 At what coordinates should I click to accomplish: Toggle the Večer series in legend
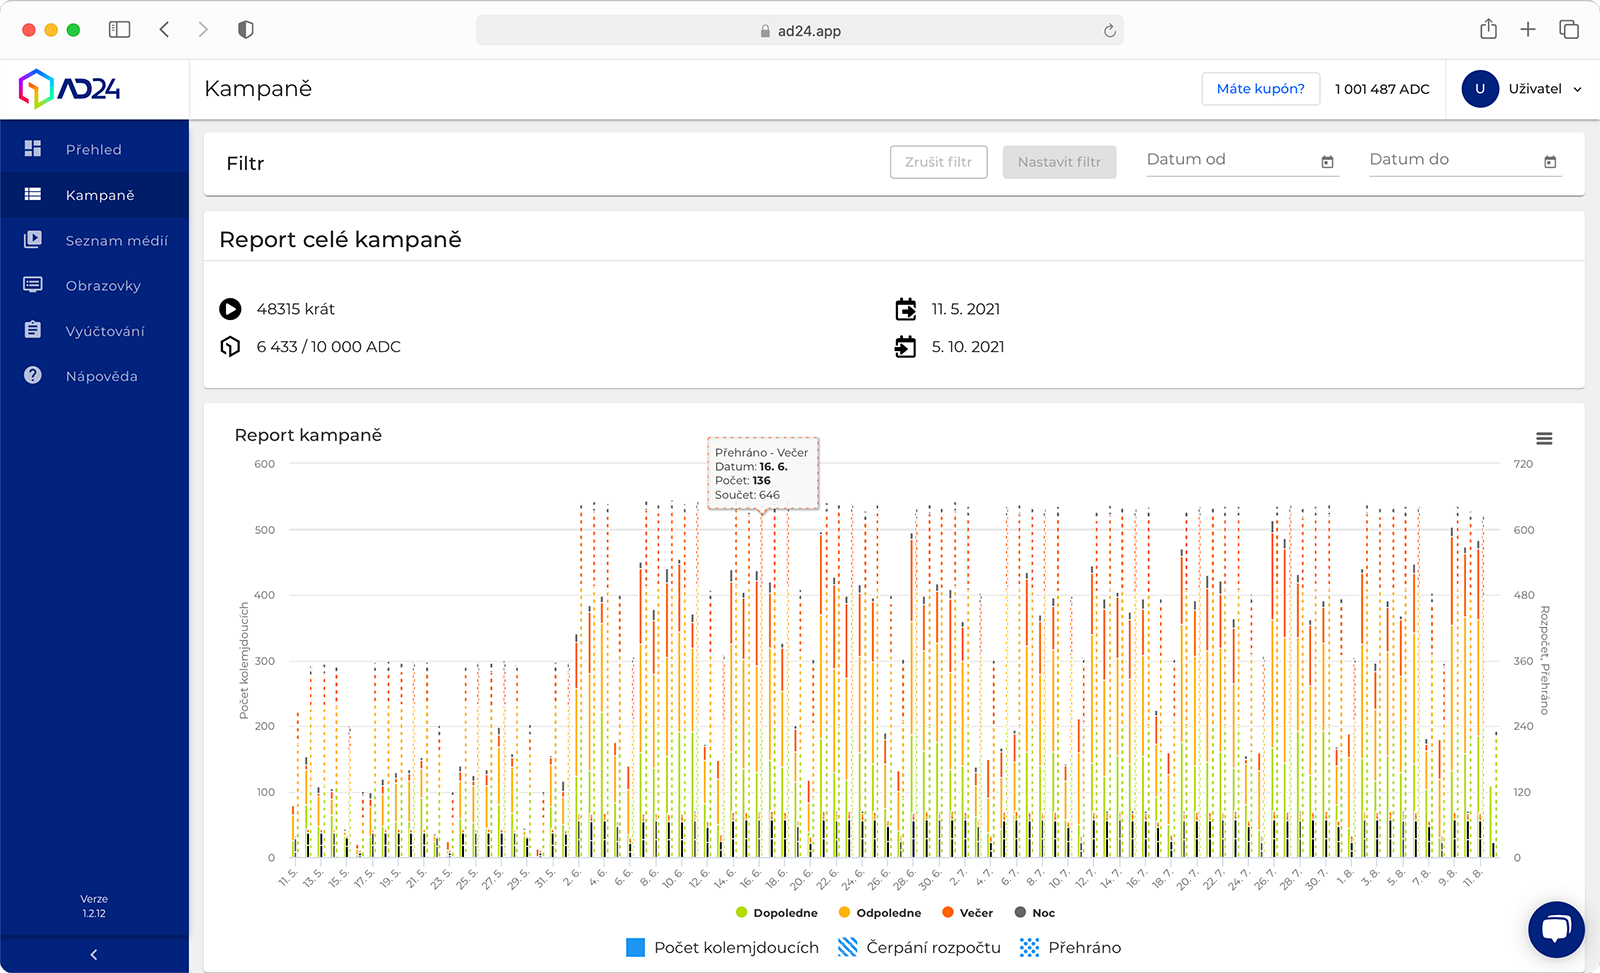967,913
